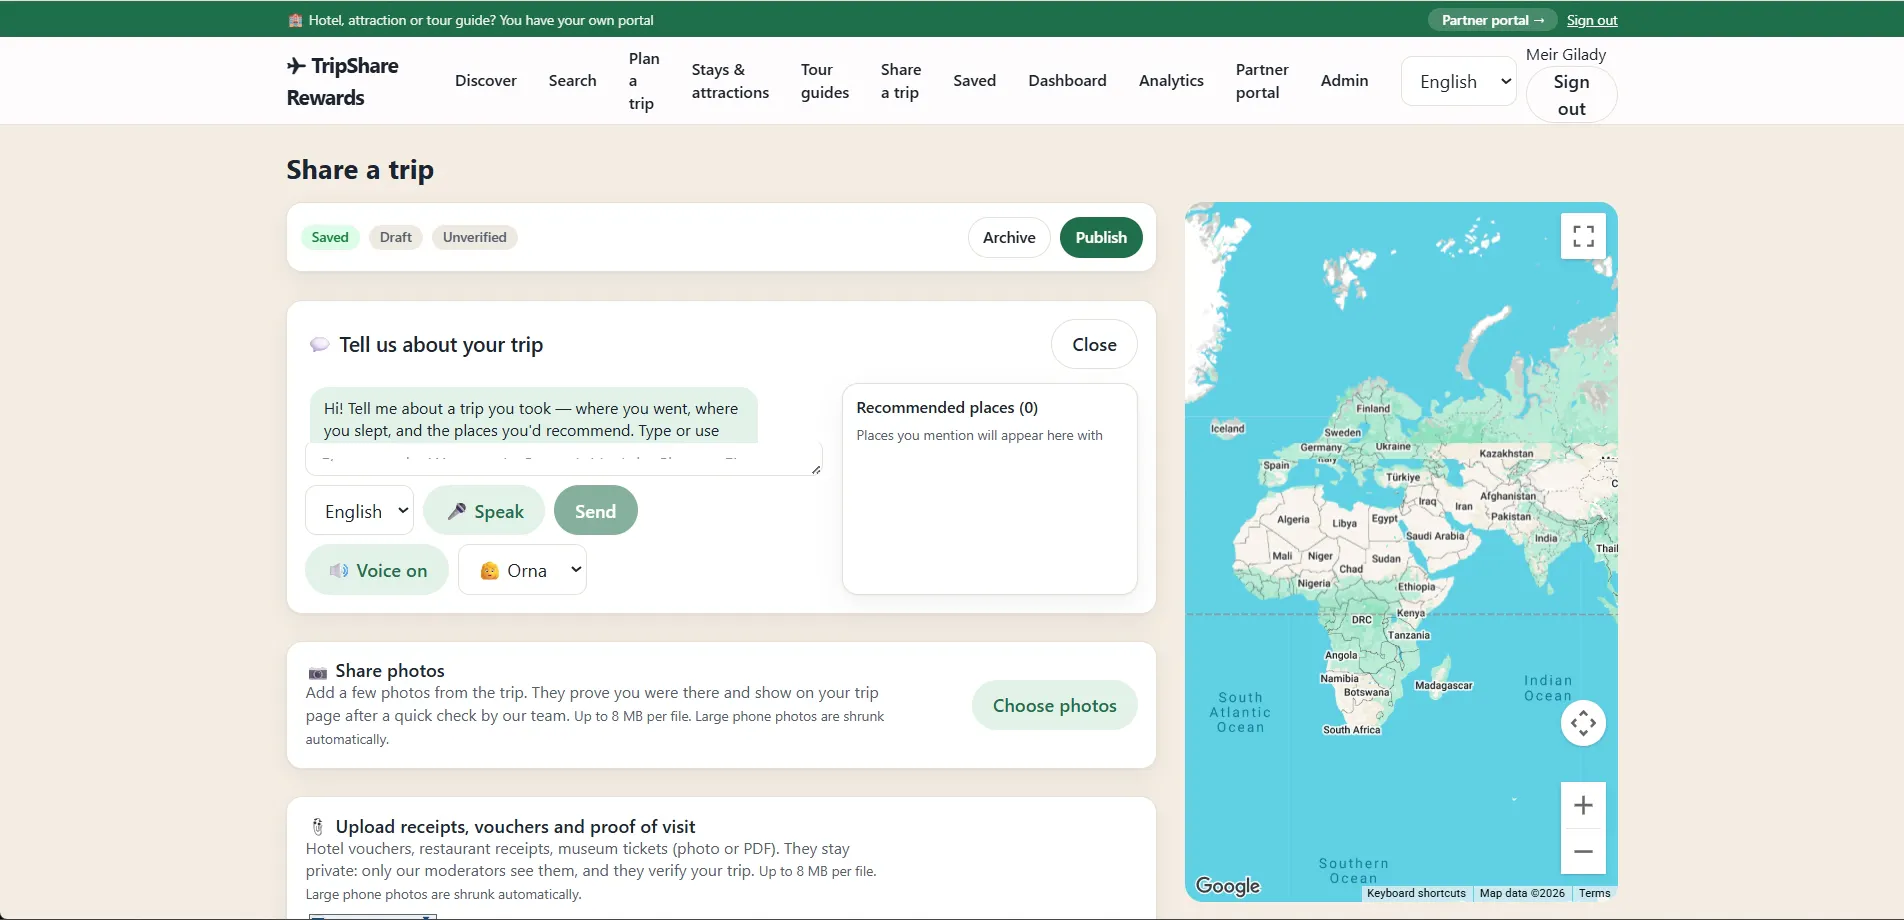Open Analytics page

[x=1171, y=81]
